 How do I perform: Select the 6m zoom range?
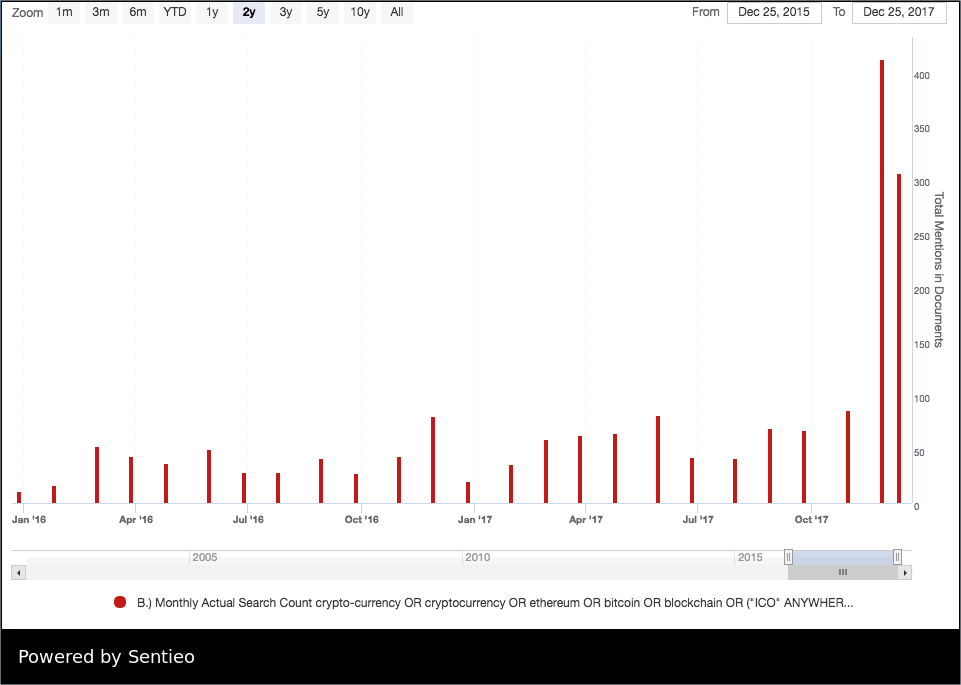click(x=138, y=12)
